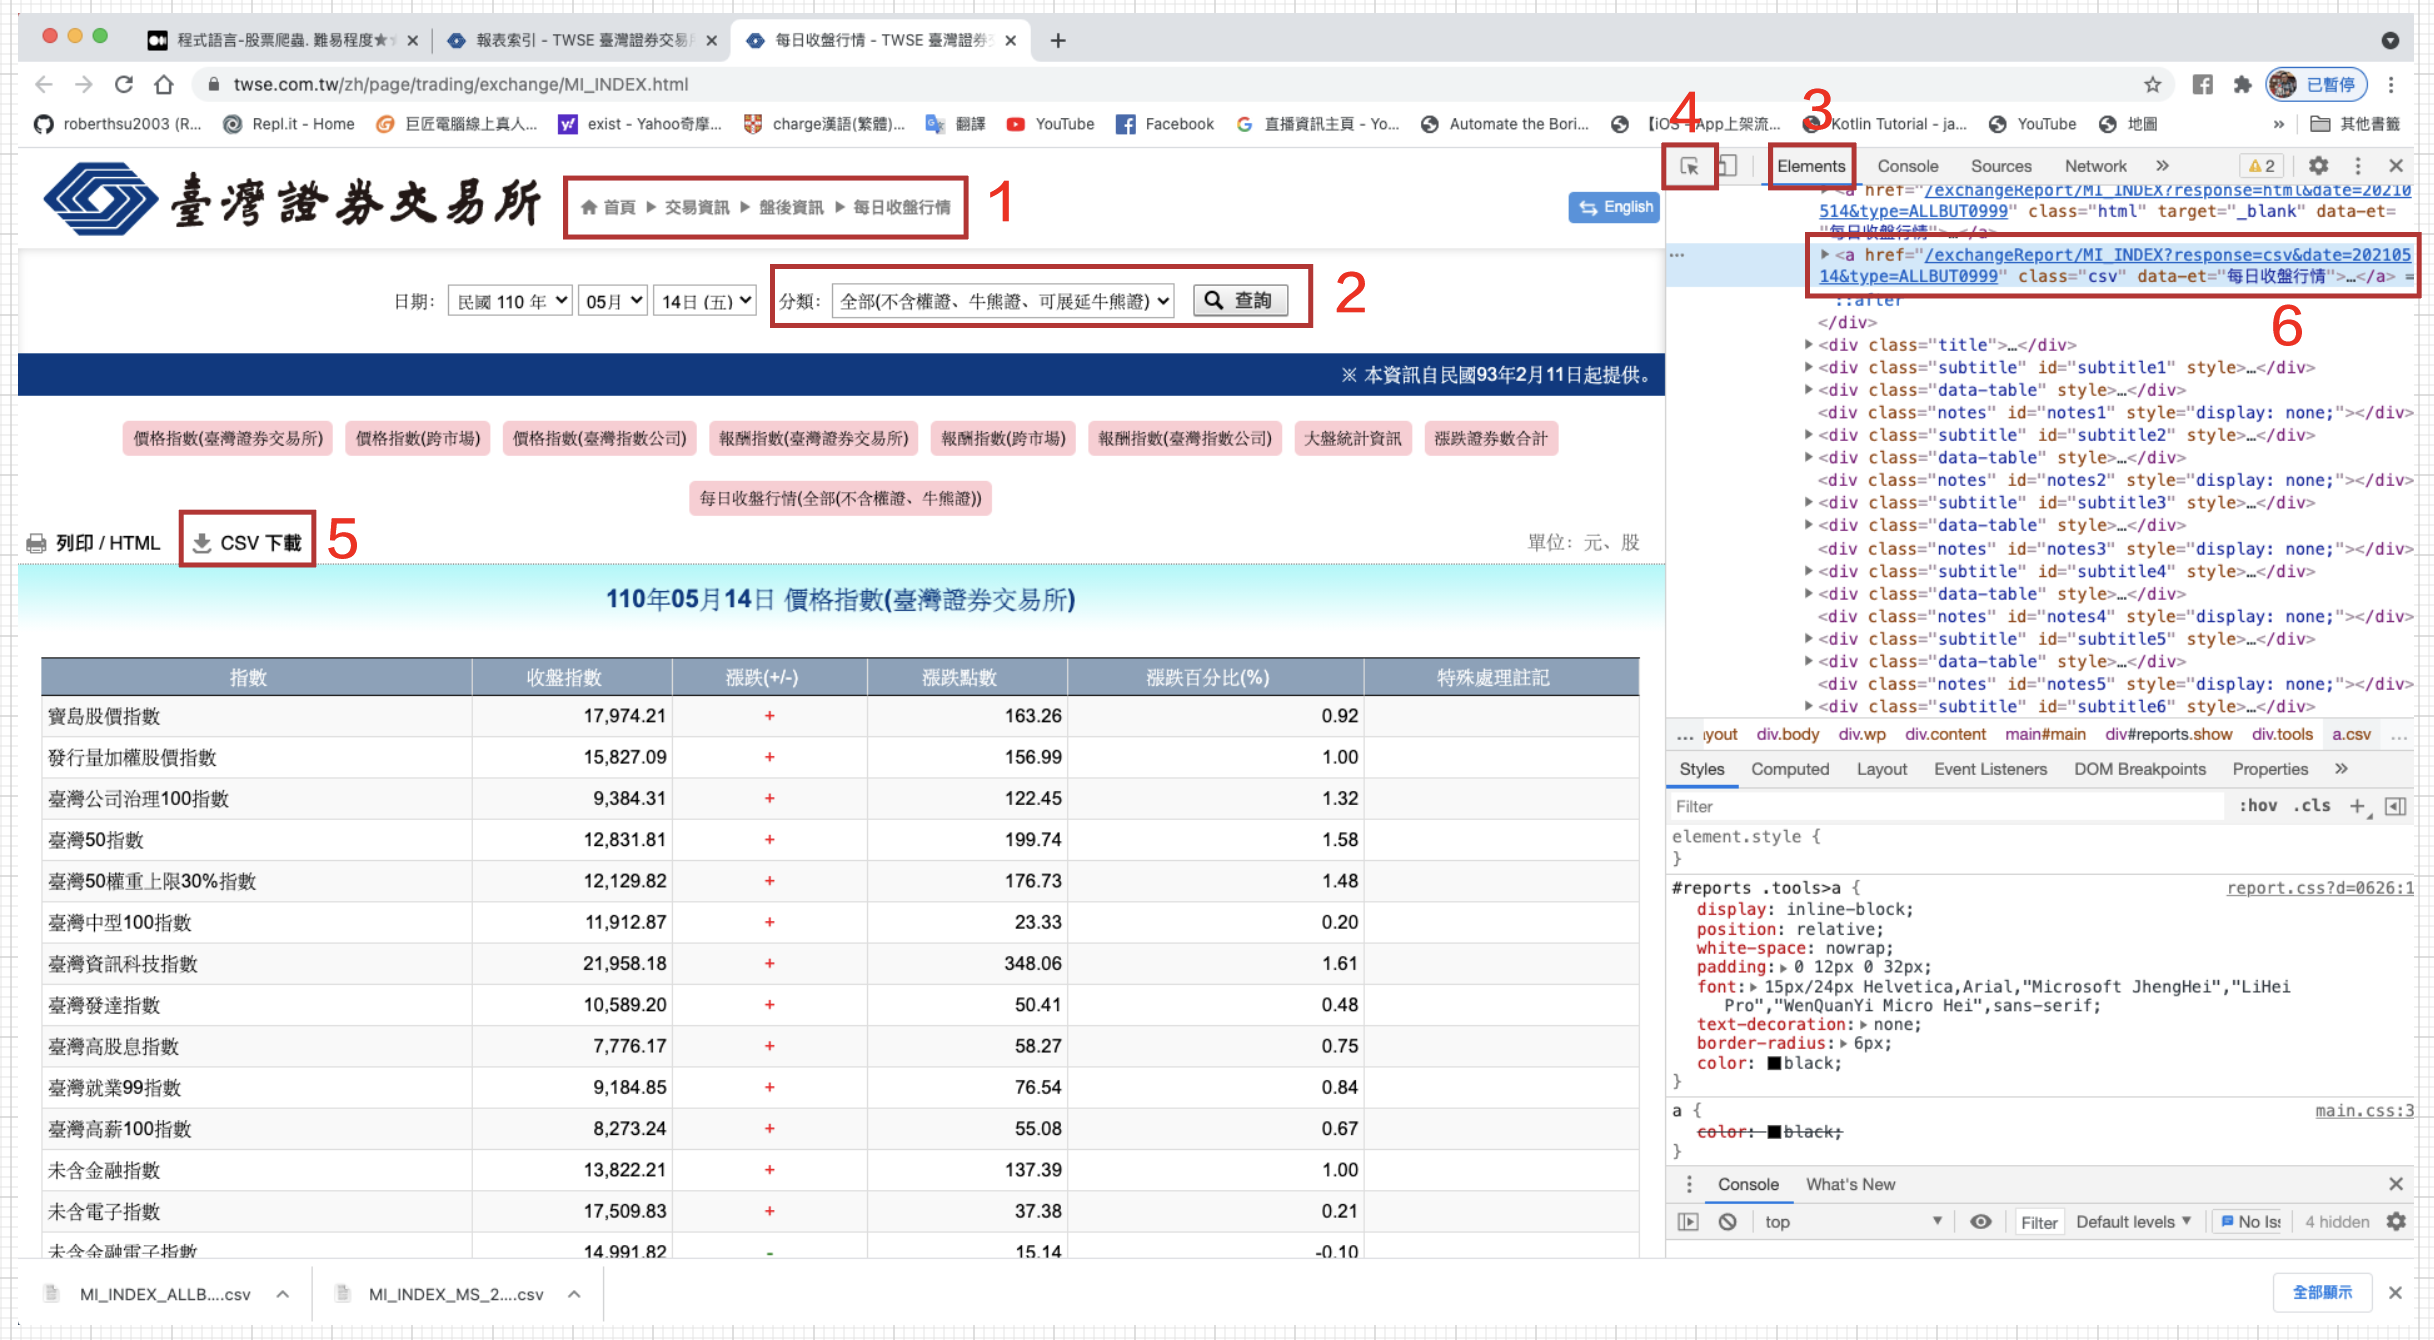
Task: Open the extensions puzzle icon
Action: pyautogui.click(x=2242, y=85)
